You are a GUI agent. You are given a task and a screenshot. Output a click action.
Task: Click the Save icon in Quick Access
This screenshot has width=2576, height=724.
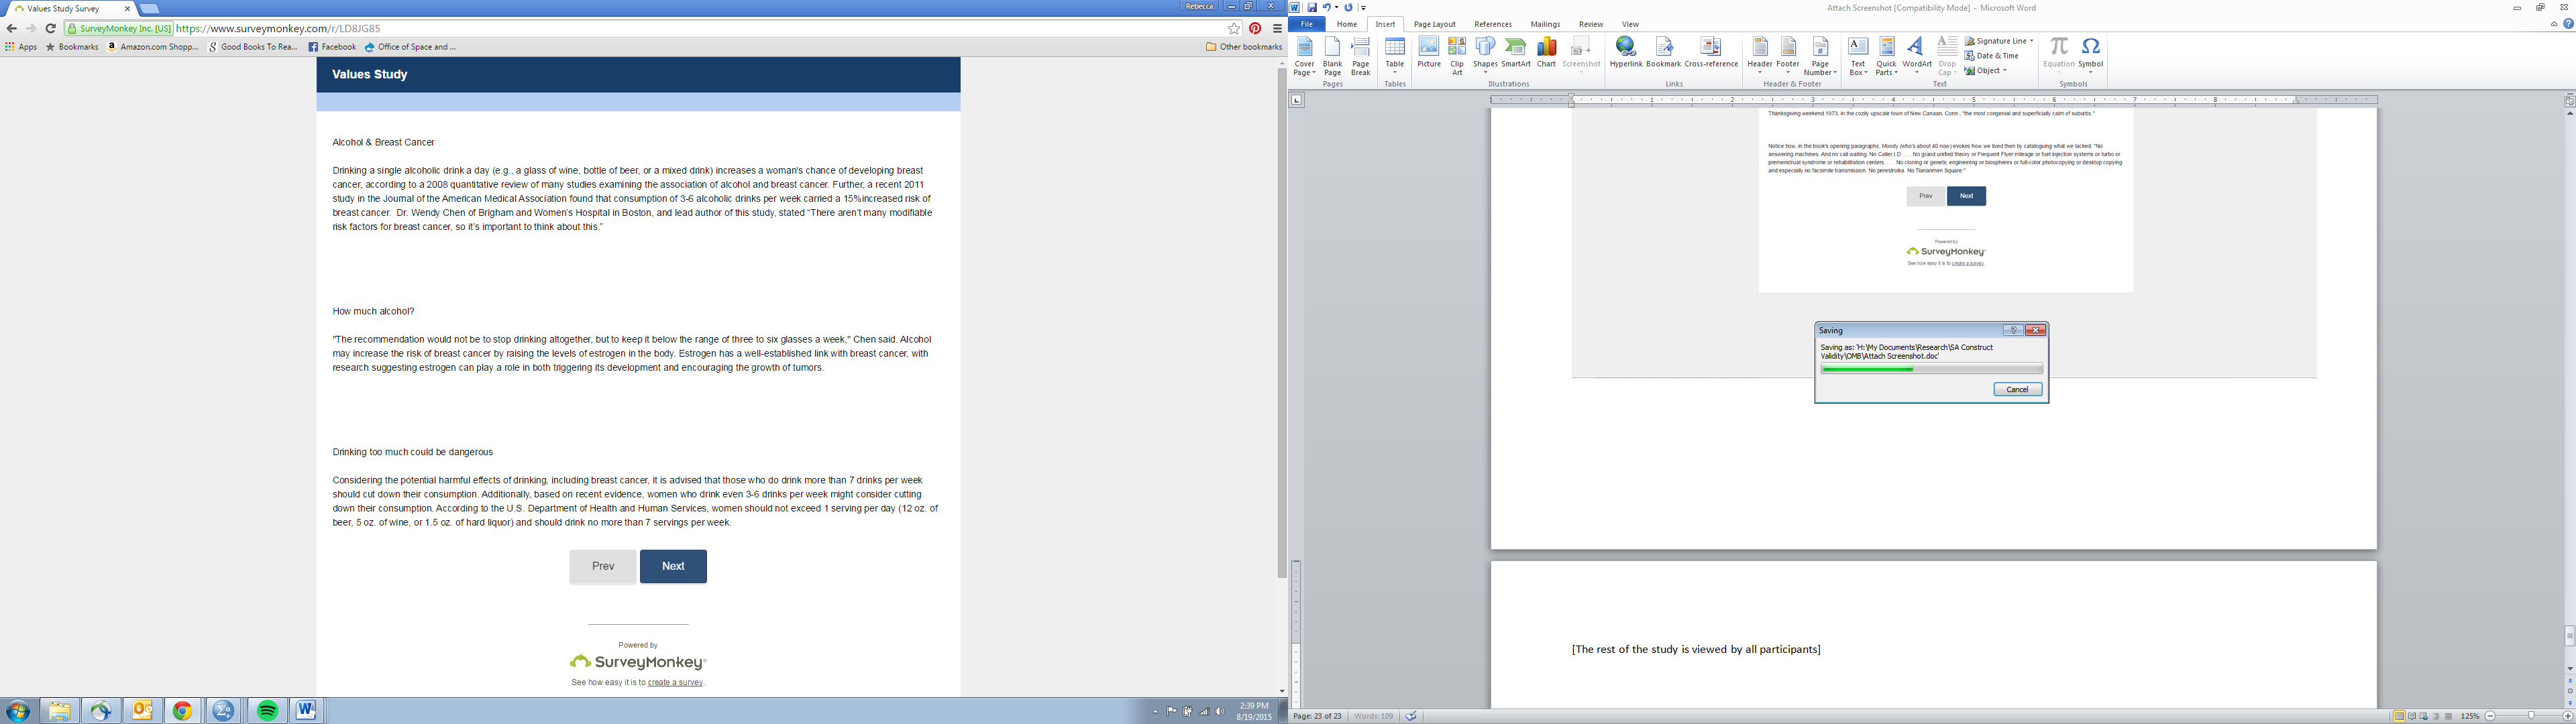pyautogui.click(x=1312, y=7)
